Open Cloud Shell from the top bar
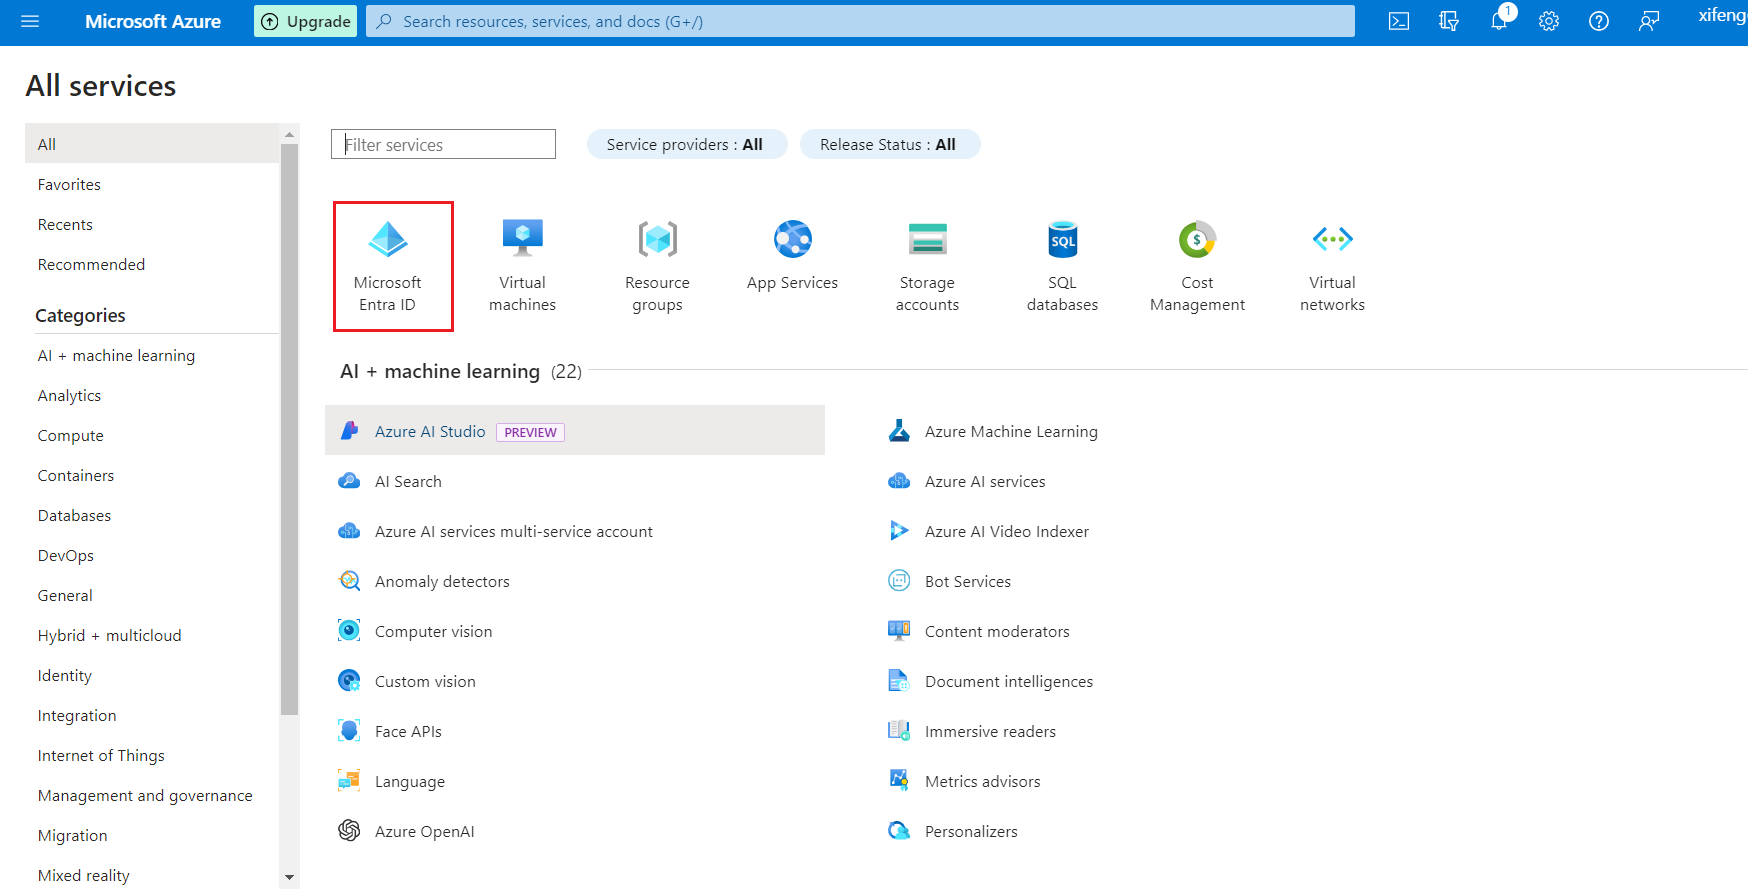Screen dimensions: 1748x892 pos(1399,21)
